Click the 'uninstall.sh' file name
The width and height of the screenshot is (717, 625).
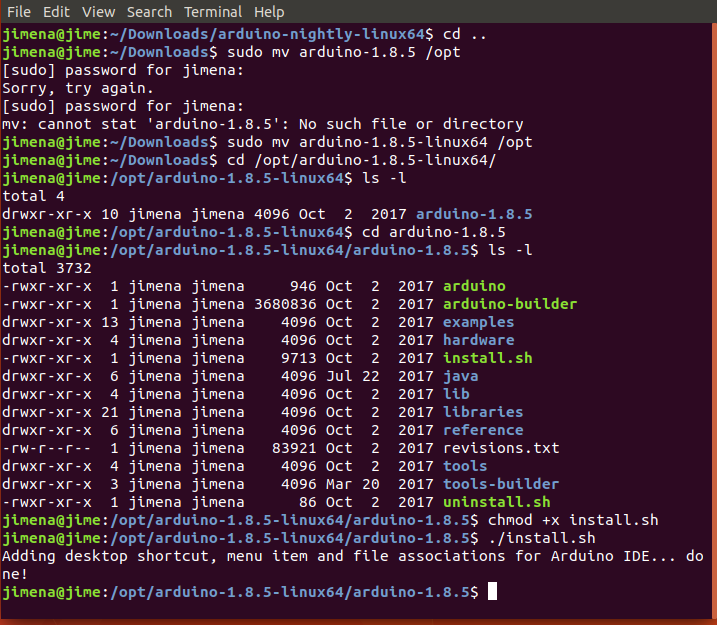(x=497, y=502)
